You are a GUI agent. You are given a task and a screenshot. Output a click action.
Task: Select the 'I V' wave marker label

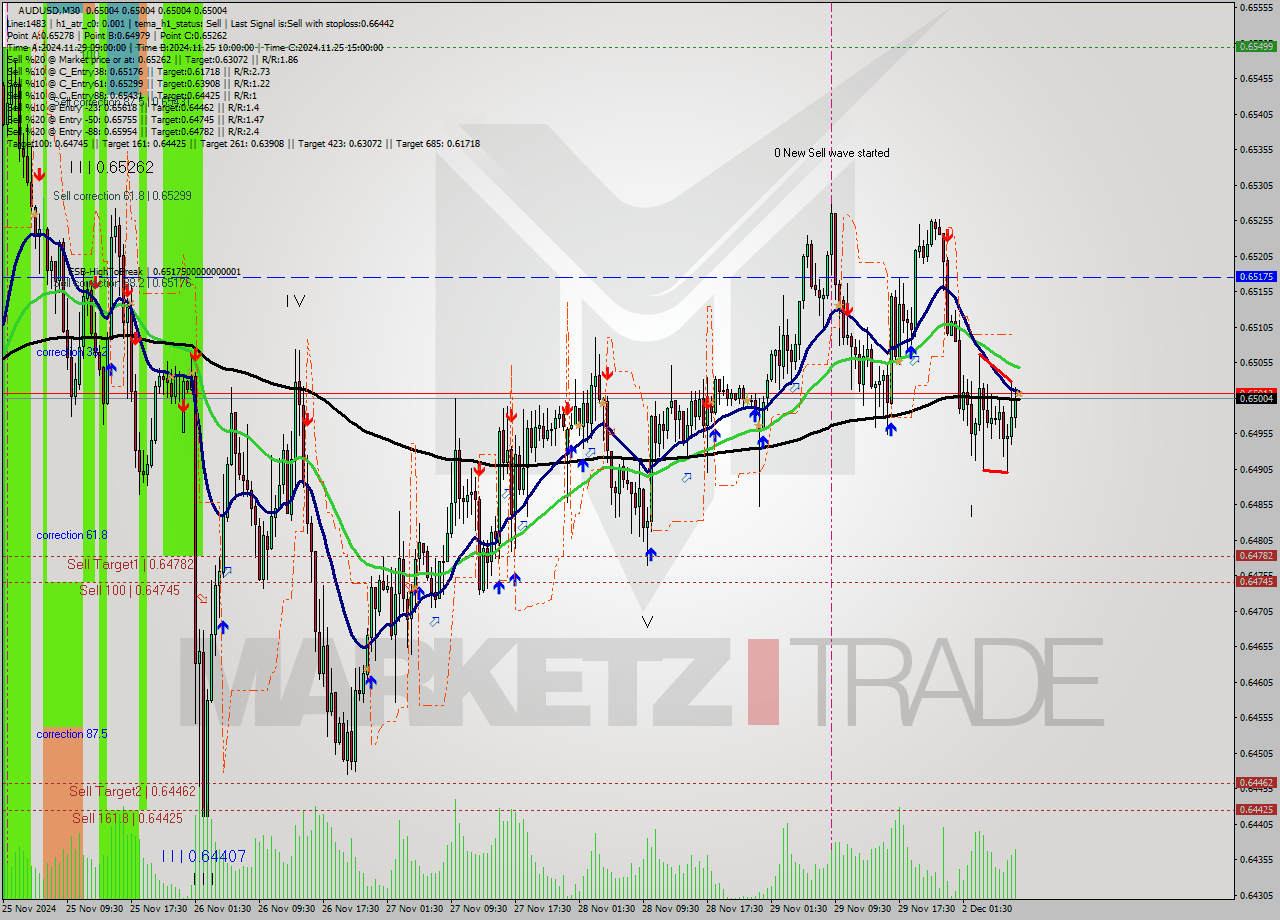pyautogui.click(x=295, y=300)
